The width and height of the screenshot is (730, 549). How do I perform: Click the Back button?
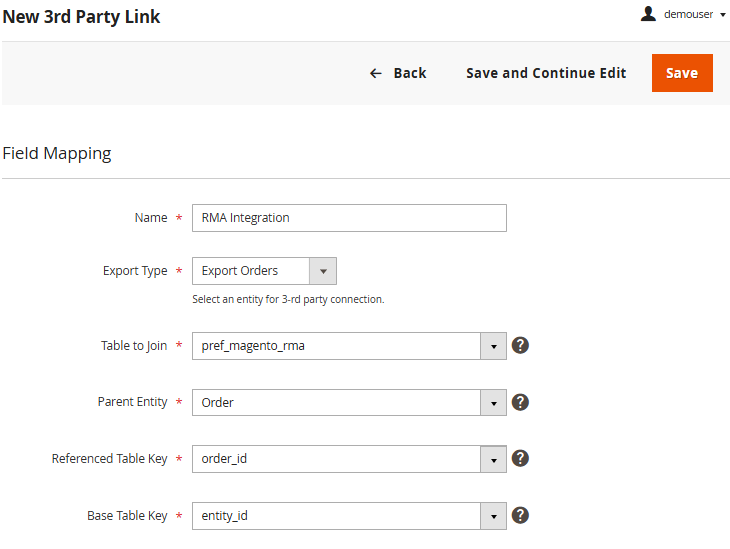click(398, 73)
